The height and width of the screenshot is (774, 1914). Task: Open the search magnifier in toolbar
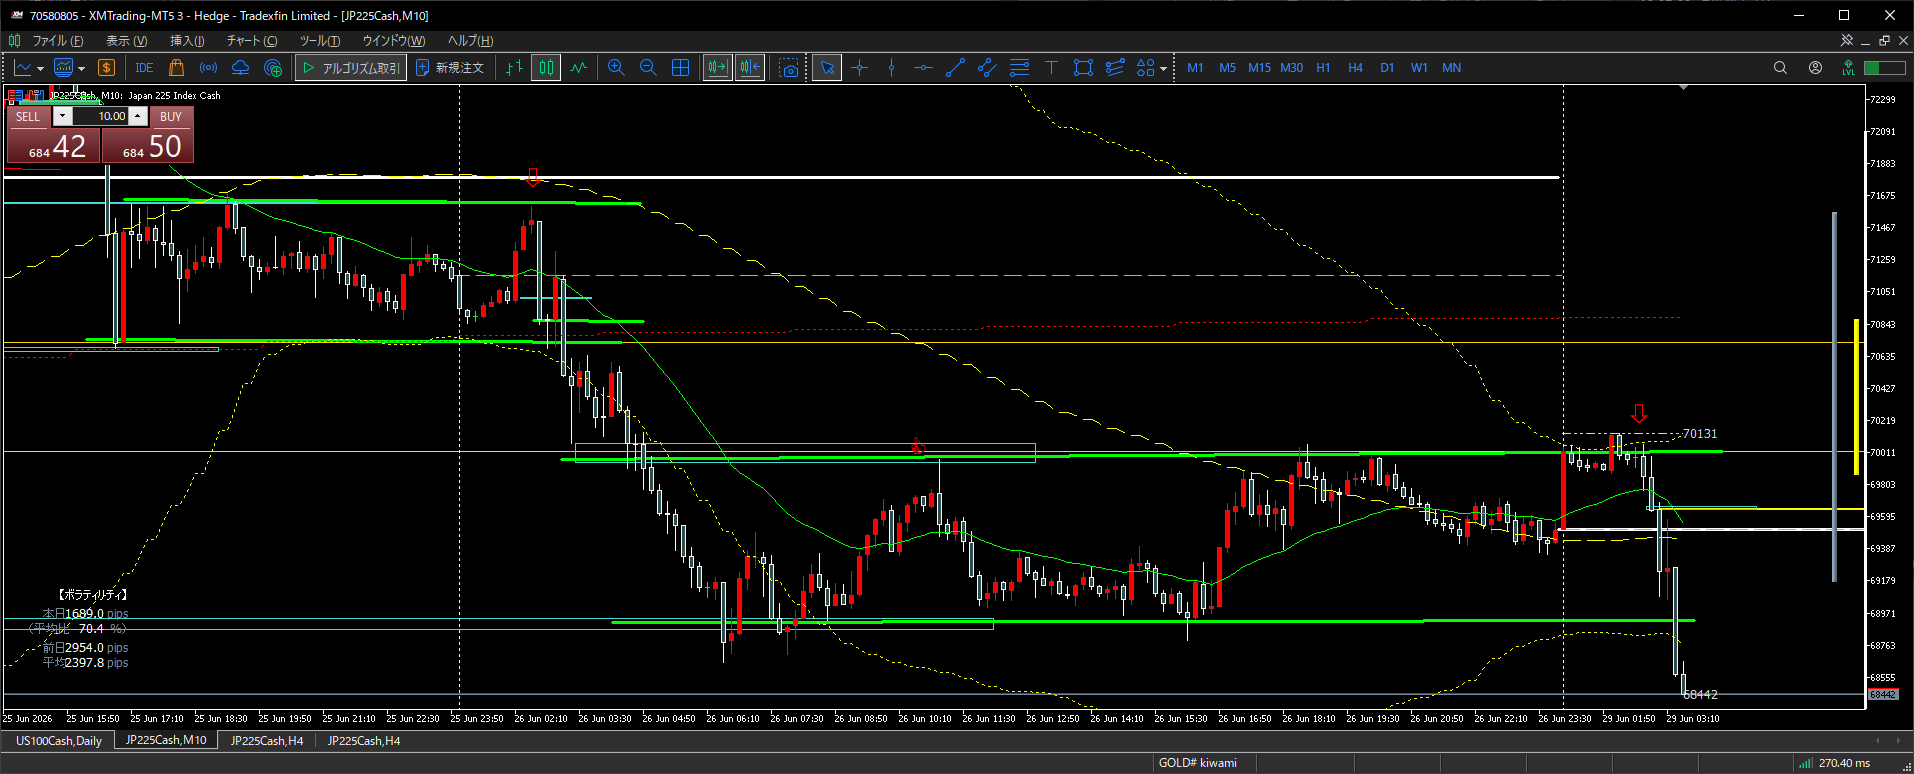[1780, 68]
